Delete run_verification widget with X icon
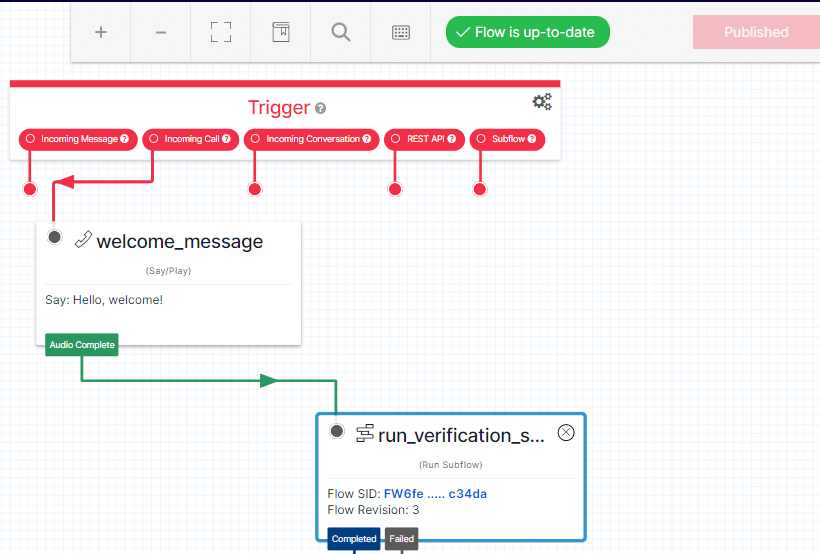The image size is (820, 554). pyautogui.click(x=566, y=433)
